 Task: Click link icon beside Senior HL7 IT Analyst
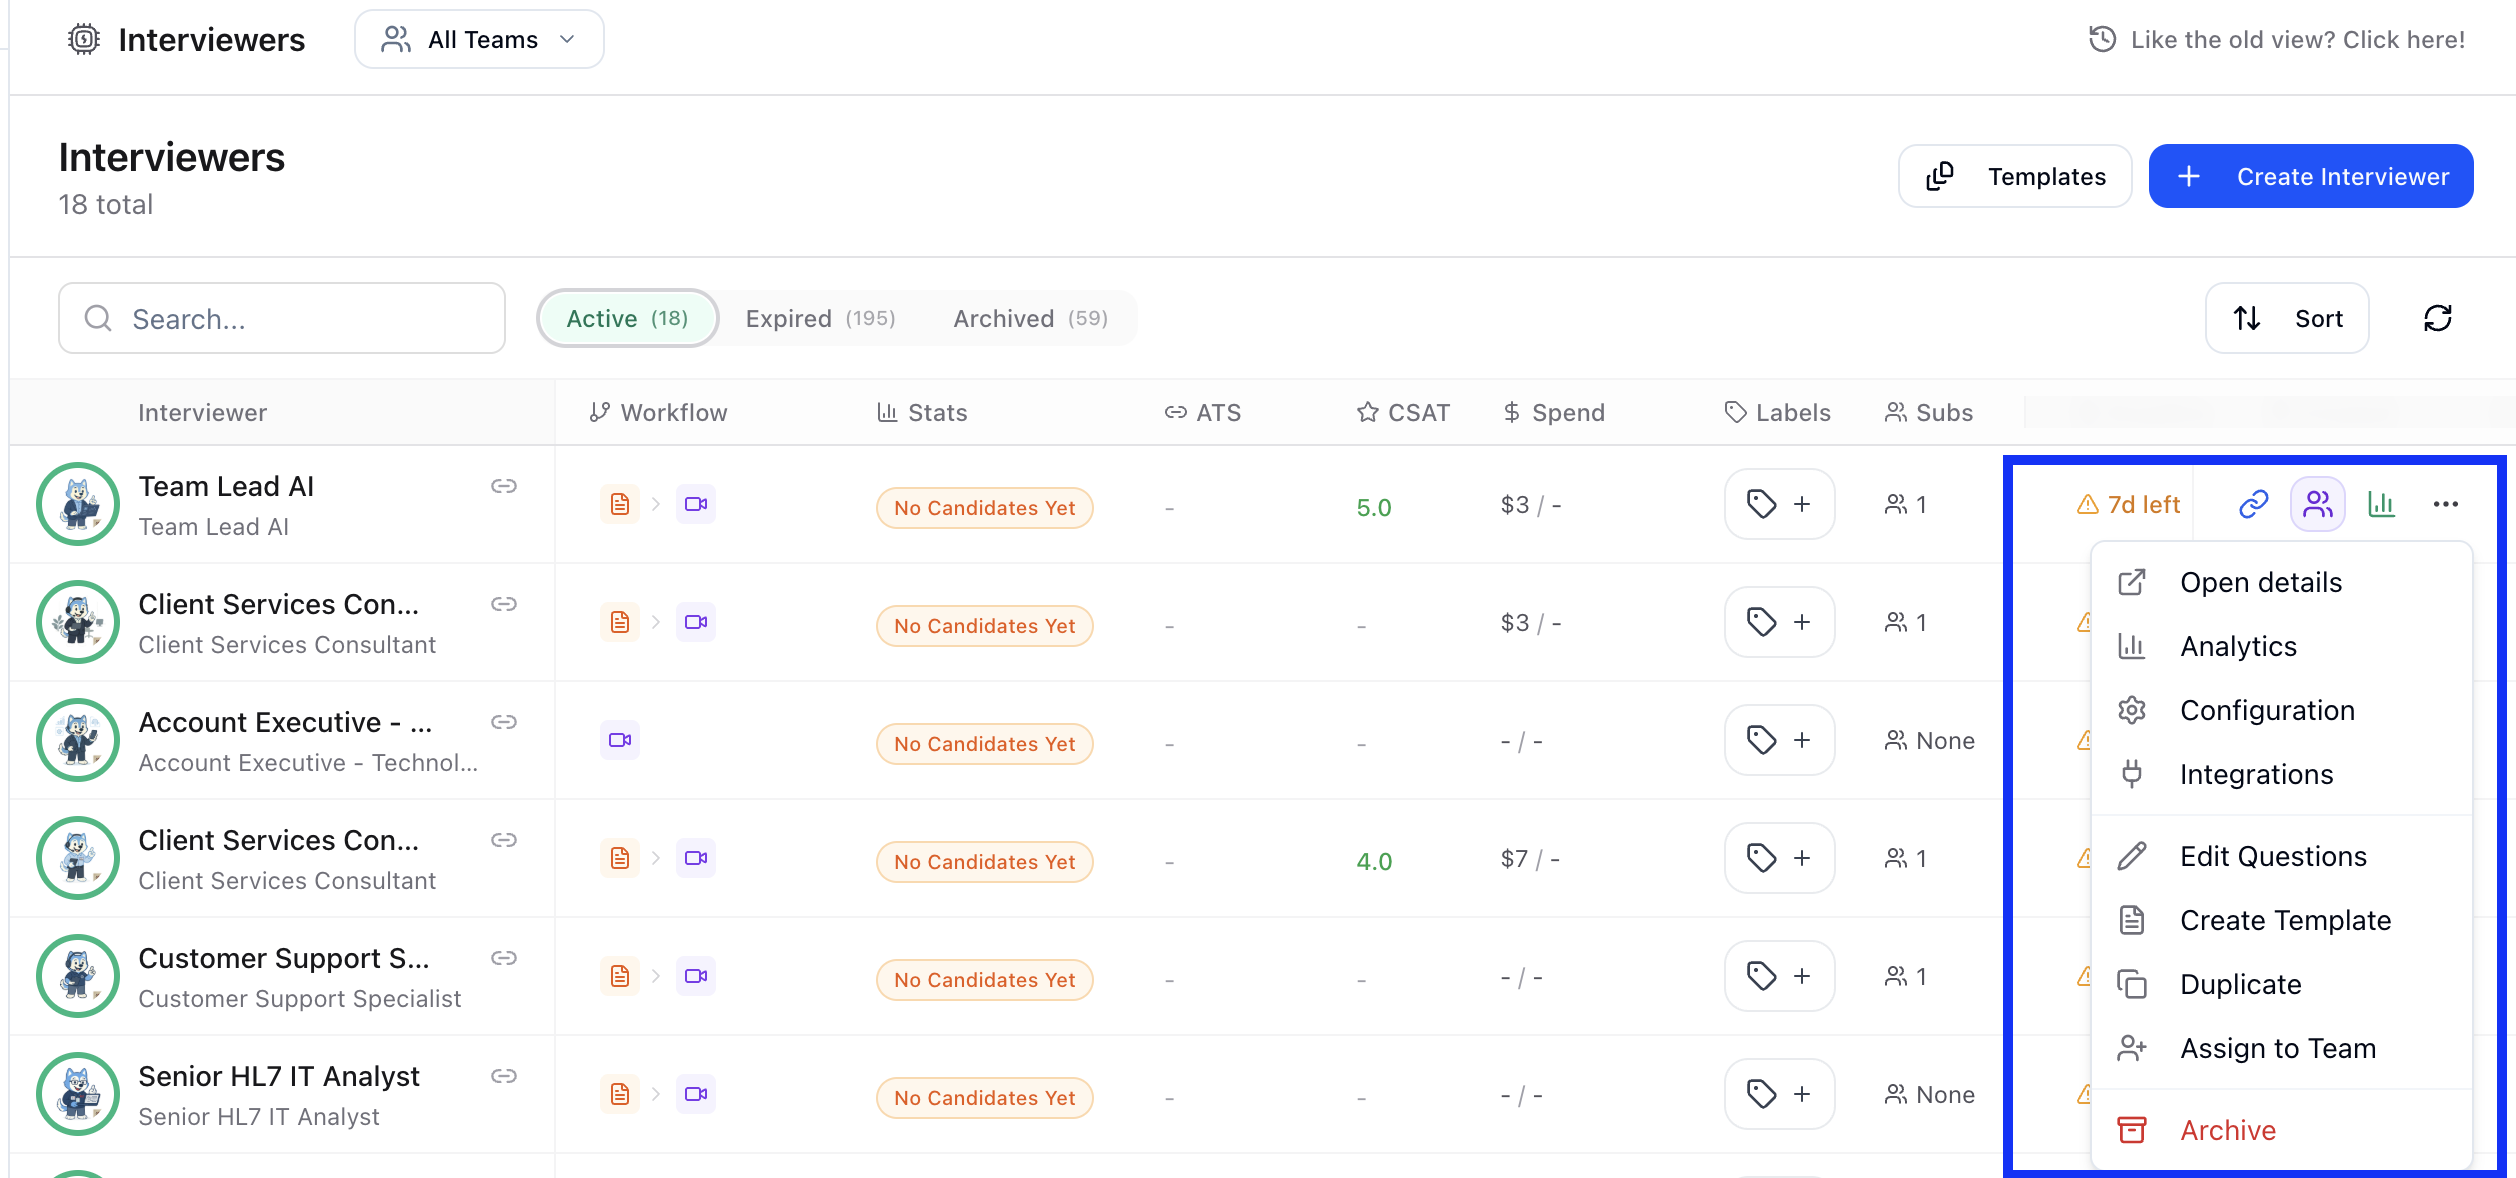504,1076
